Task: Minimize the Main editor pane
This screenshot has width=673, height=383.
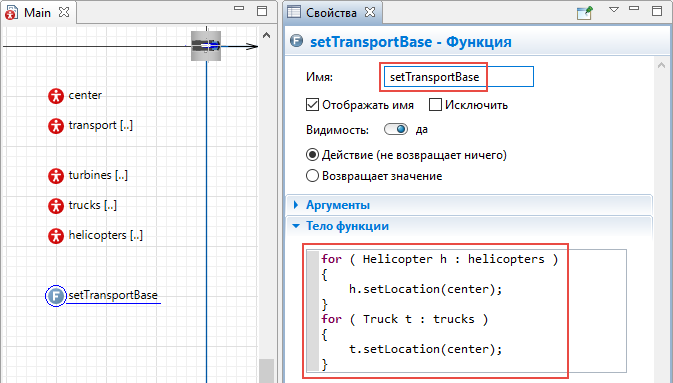Action: [x=239, y=9]
